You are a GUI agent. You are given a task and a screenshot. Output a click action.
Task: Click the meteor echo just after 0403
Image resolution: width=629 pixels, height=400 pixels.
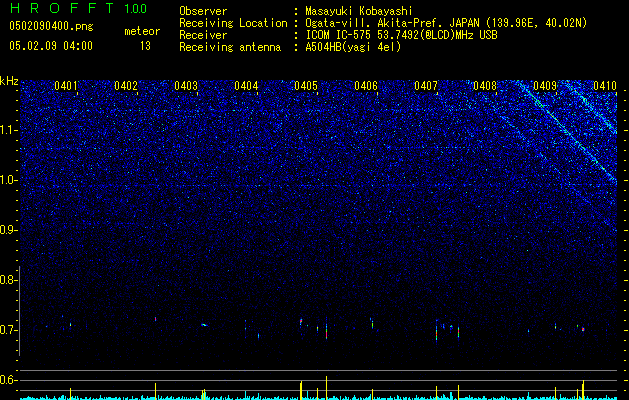[x=204, y=325]
